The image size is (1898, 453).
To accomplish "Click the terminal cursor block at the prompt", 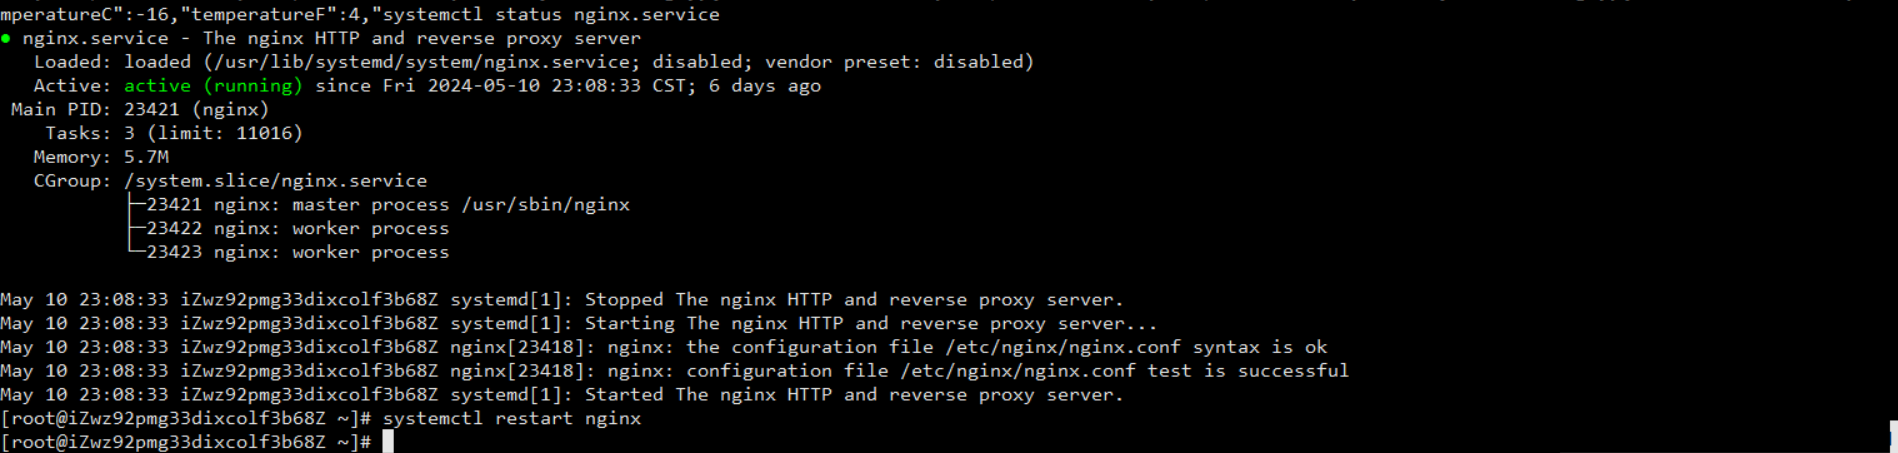I will pos(388,442).
